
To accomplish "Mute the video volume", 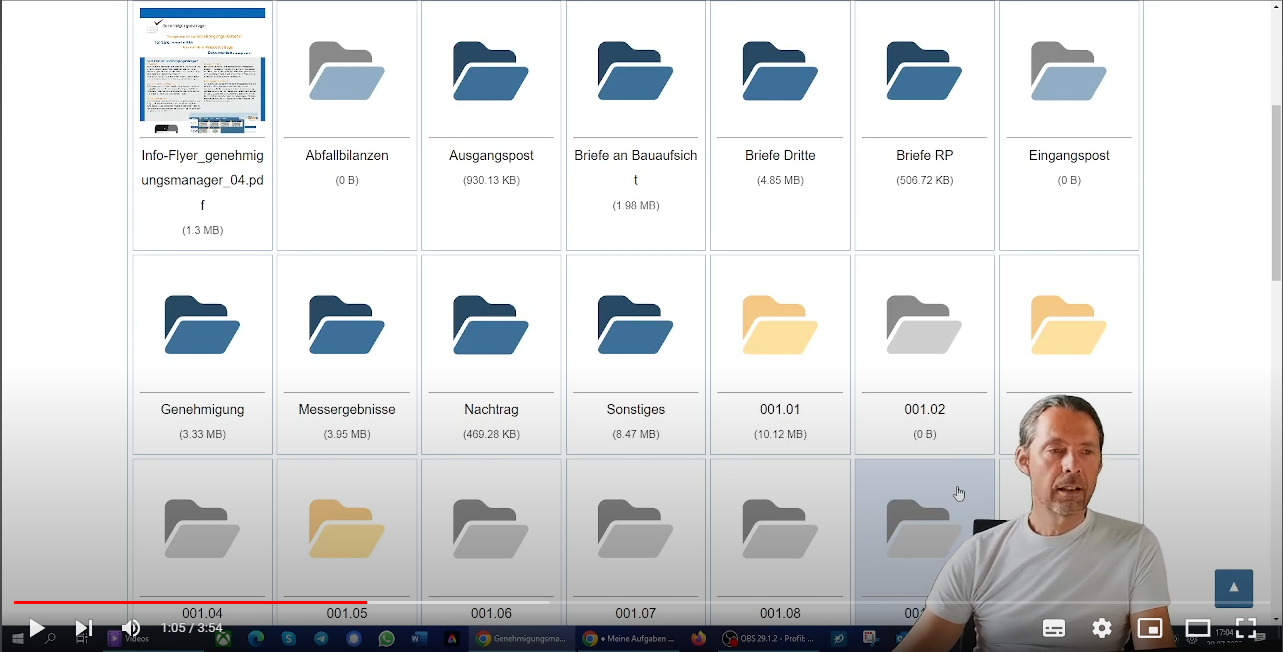I will click(131, 628).
